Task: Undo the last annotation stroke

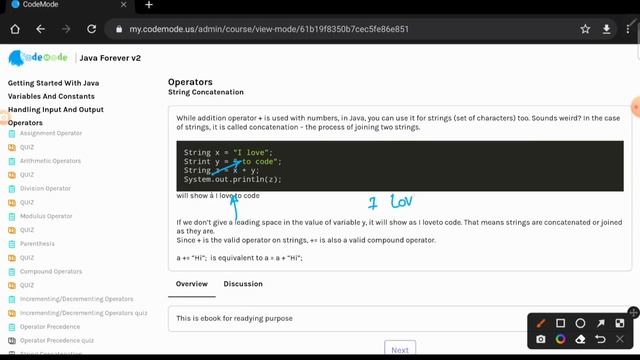Action: [600, 339]
